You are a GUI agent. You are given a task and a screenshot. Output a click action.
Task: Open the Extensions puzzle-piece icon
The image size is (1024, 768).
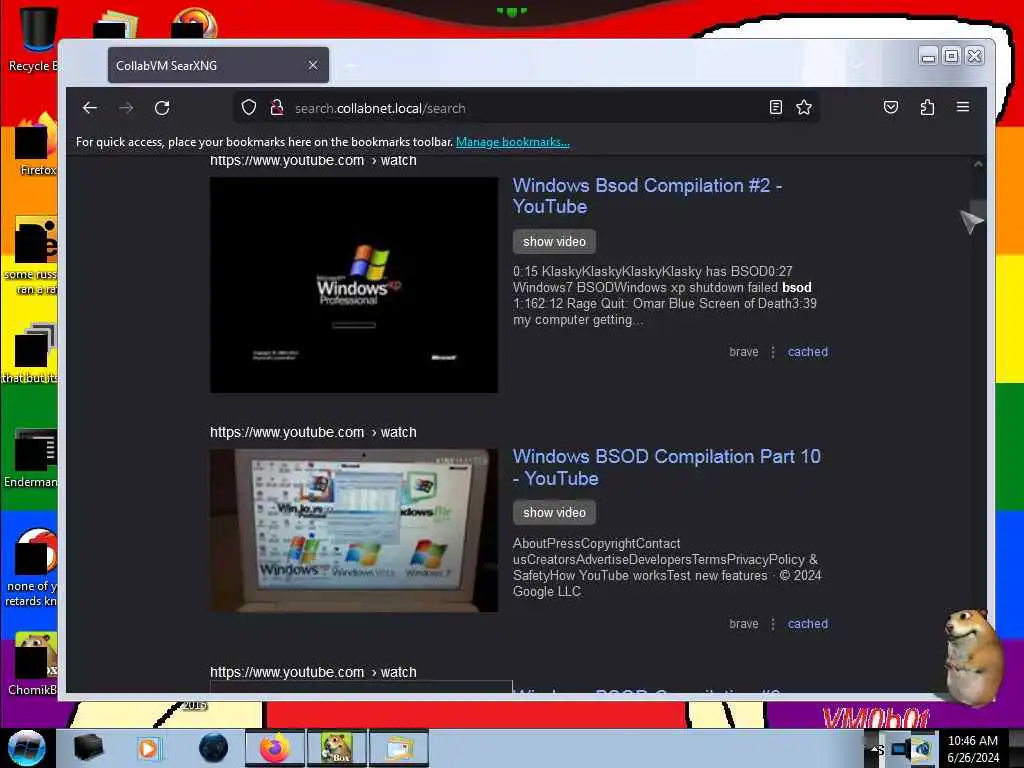coord(927,108)
